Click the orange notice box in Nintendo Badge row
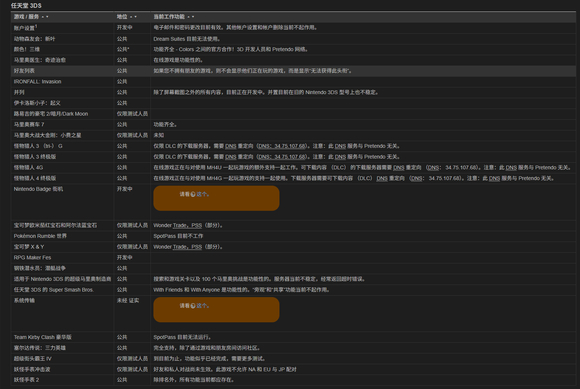 point(216,198)
